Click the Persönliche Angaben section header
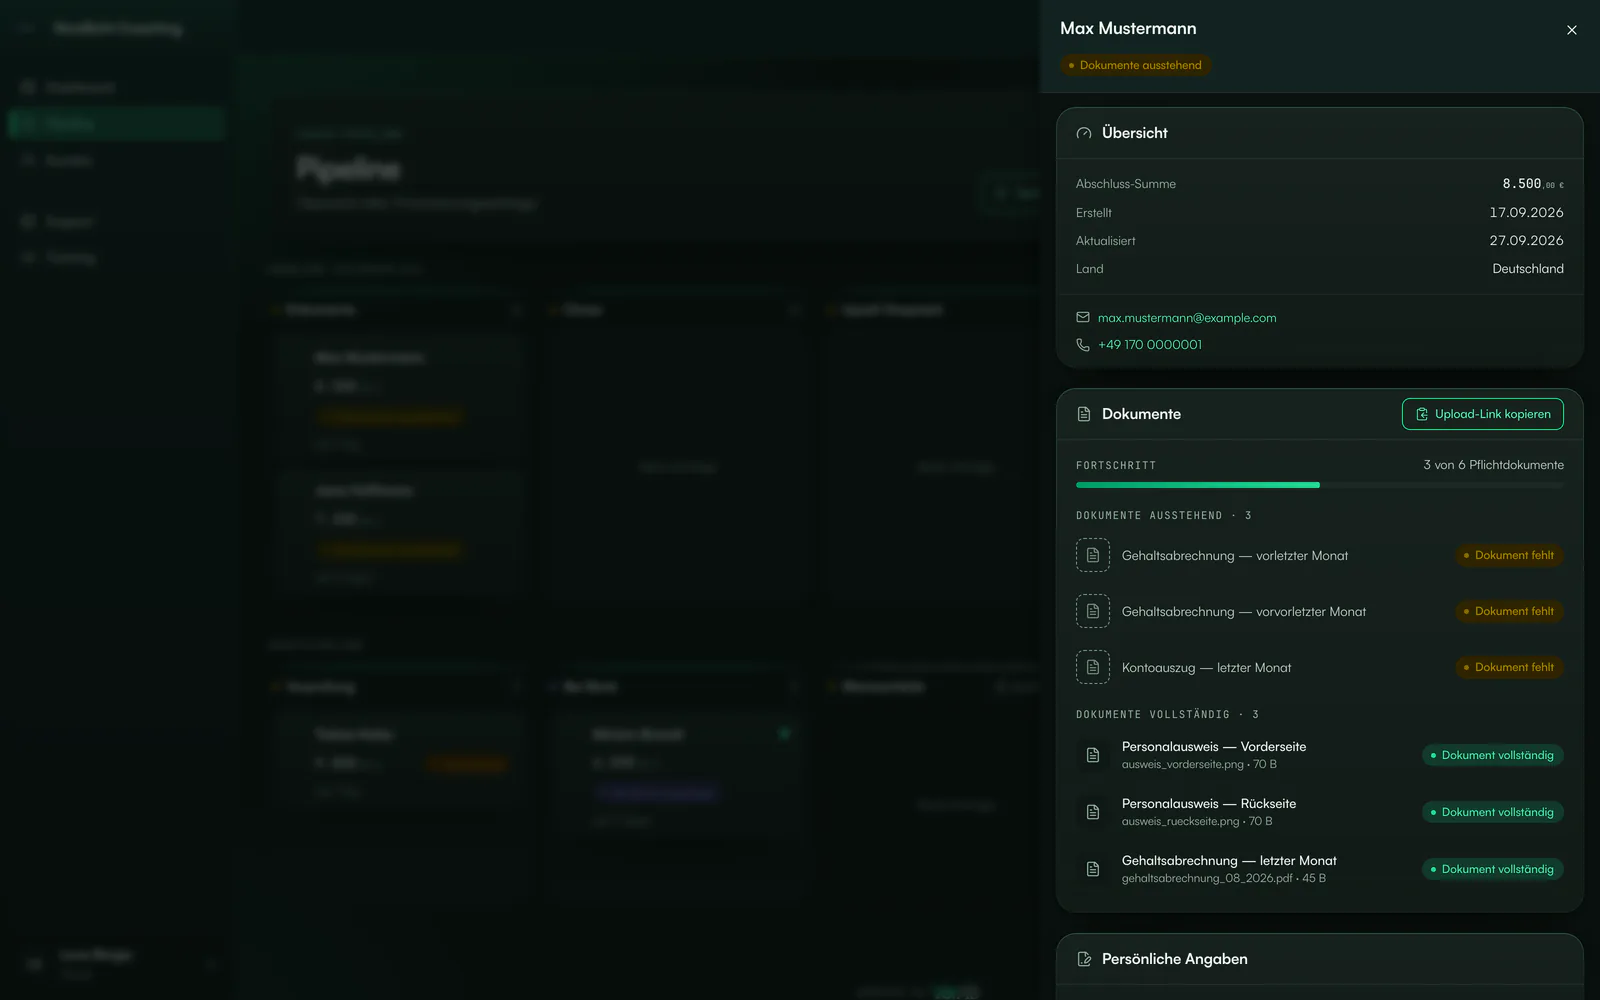The height and width of the screenshot is (1000, 1600). click(1320, 959)
